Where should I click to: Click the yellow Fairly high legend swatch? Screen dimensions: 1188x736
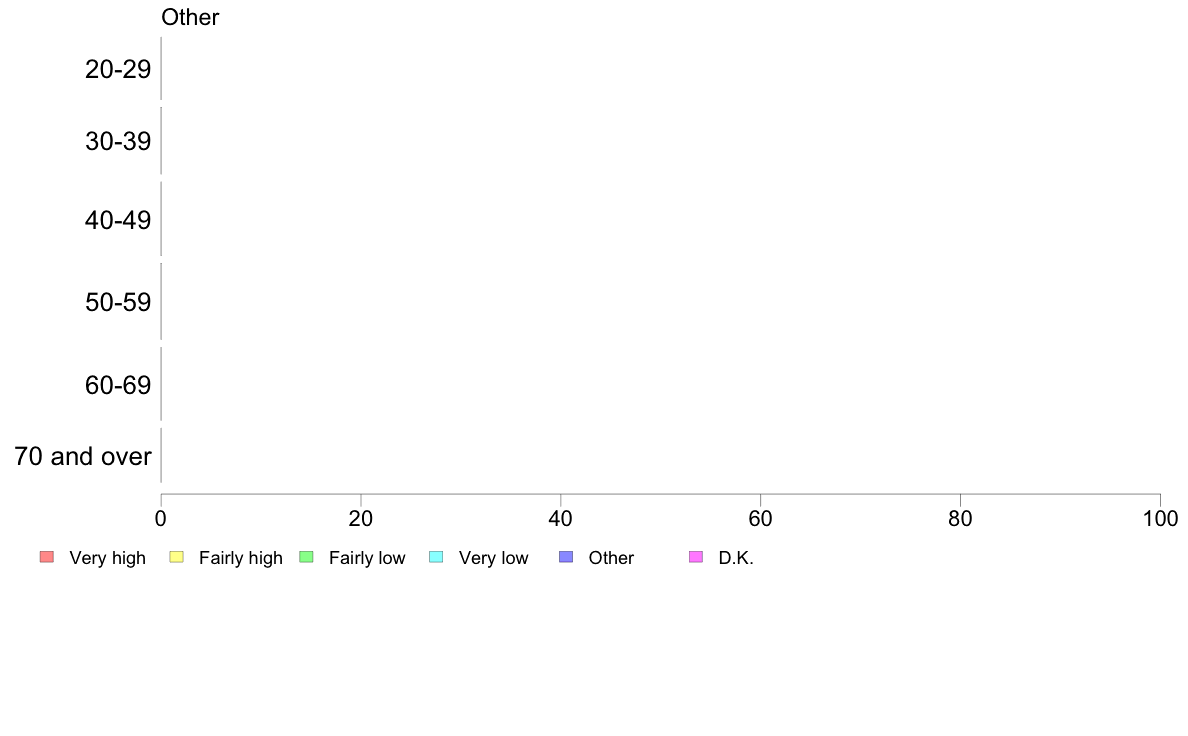(x=177, y=557)
